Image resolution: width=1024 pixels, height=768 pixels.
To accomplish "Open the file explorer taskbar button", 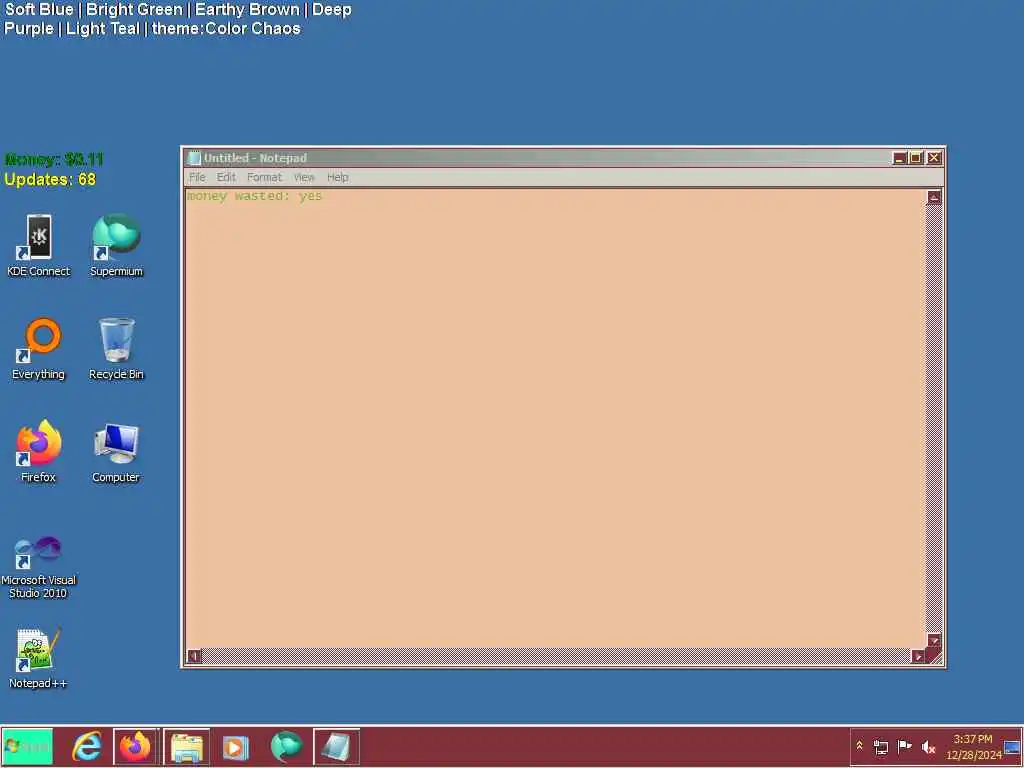I will click(186, 746).
